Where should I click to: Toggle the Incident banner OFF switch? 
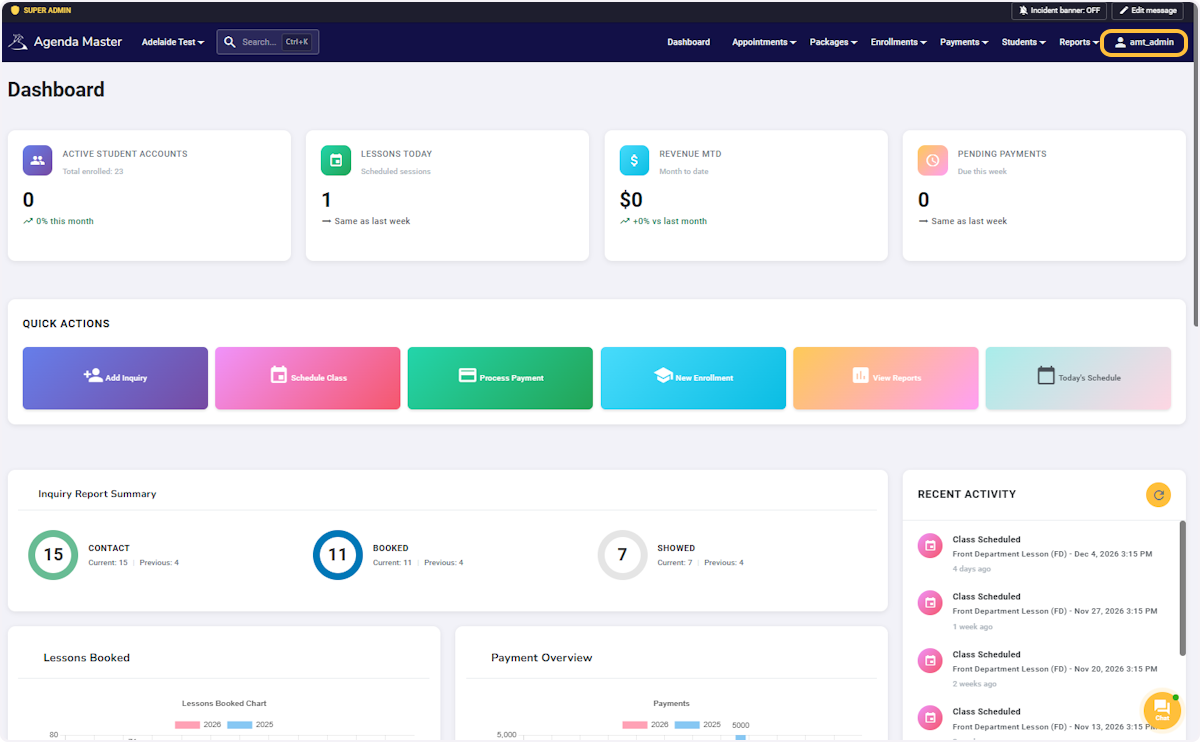pos(1059,10)
